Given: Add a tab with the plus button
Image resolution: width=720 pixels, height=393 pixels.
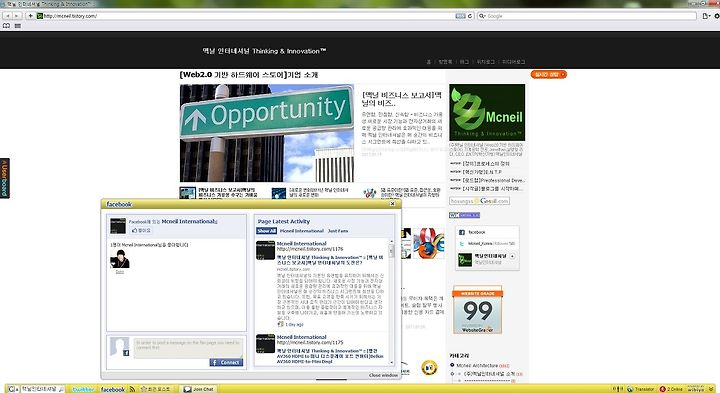Looking at the screenshot, I should [x=30, y=16].
